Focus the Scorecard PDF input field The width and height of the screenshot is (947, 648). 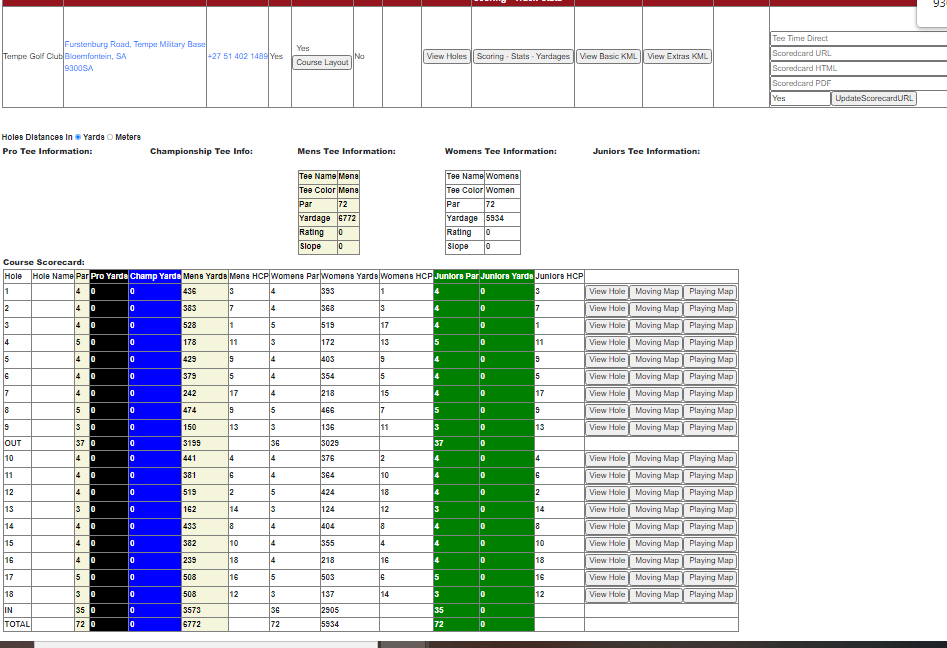point(858,83)
